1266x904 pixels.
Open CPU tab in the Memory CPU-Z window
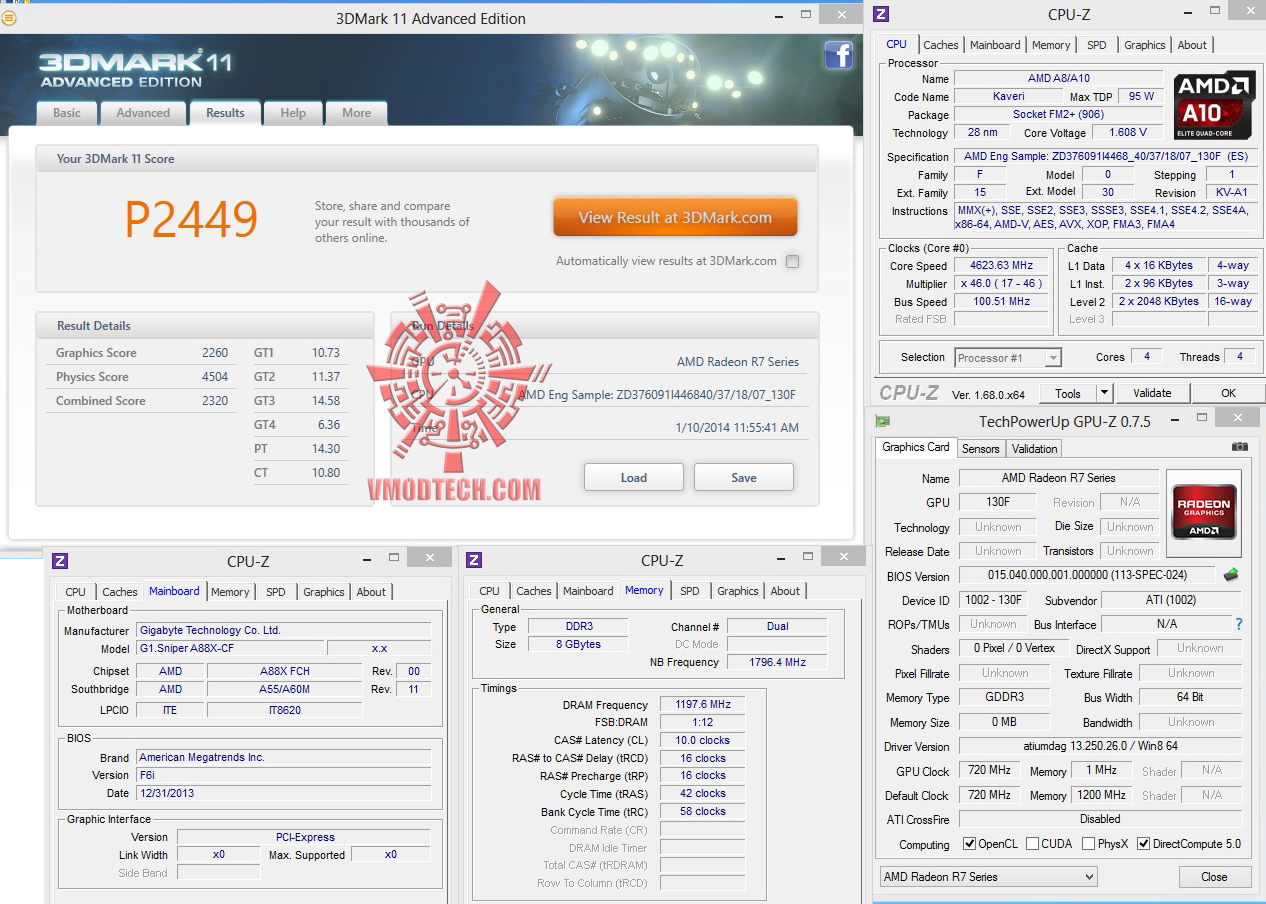coord(489,591)
